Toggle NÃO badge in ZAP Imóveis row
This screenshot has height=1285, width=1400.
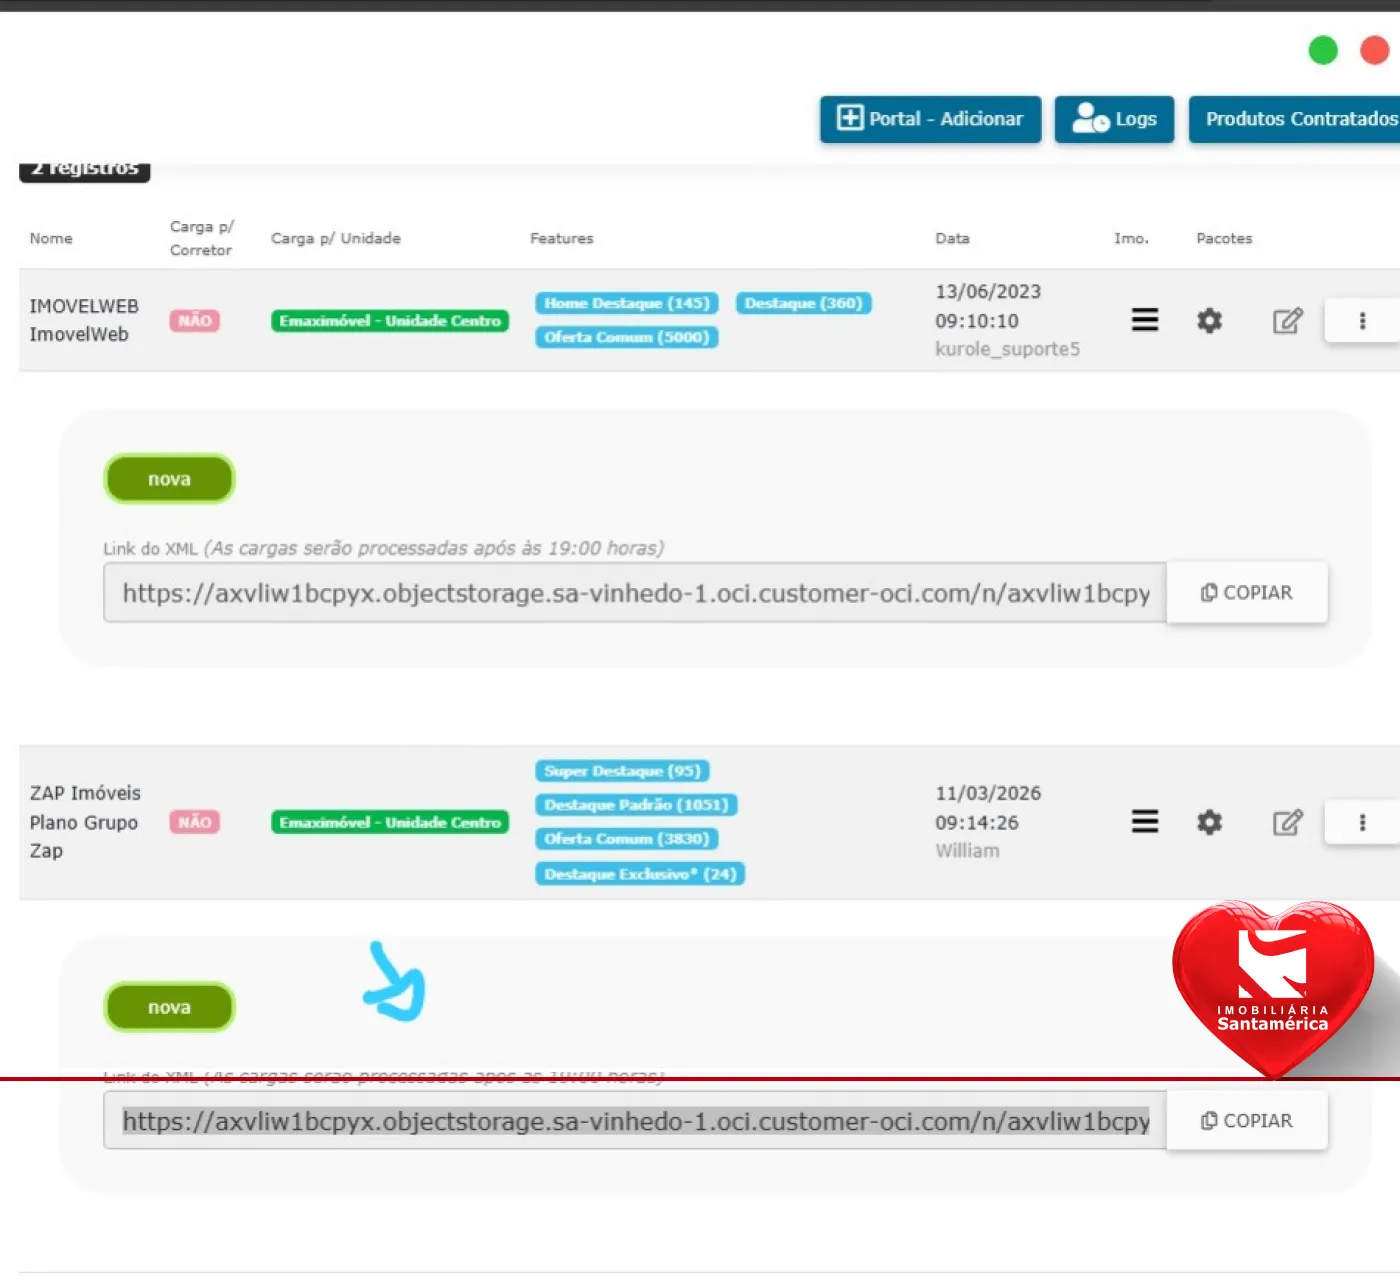(194, 822)
